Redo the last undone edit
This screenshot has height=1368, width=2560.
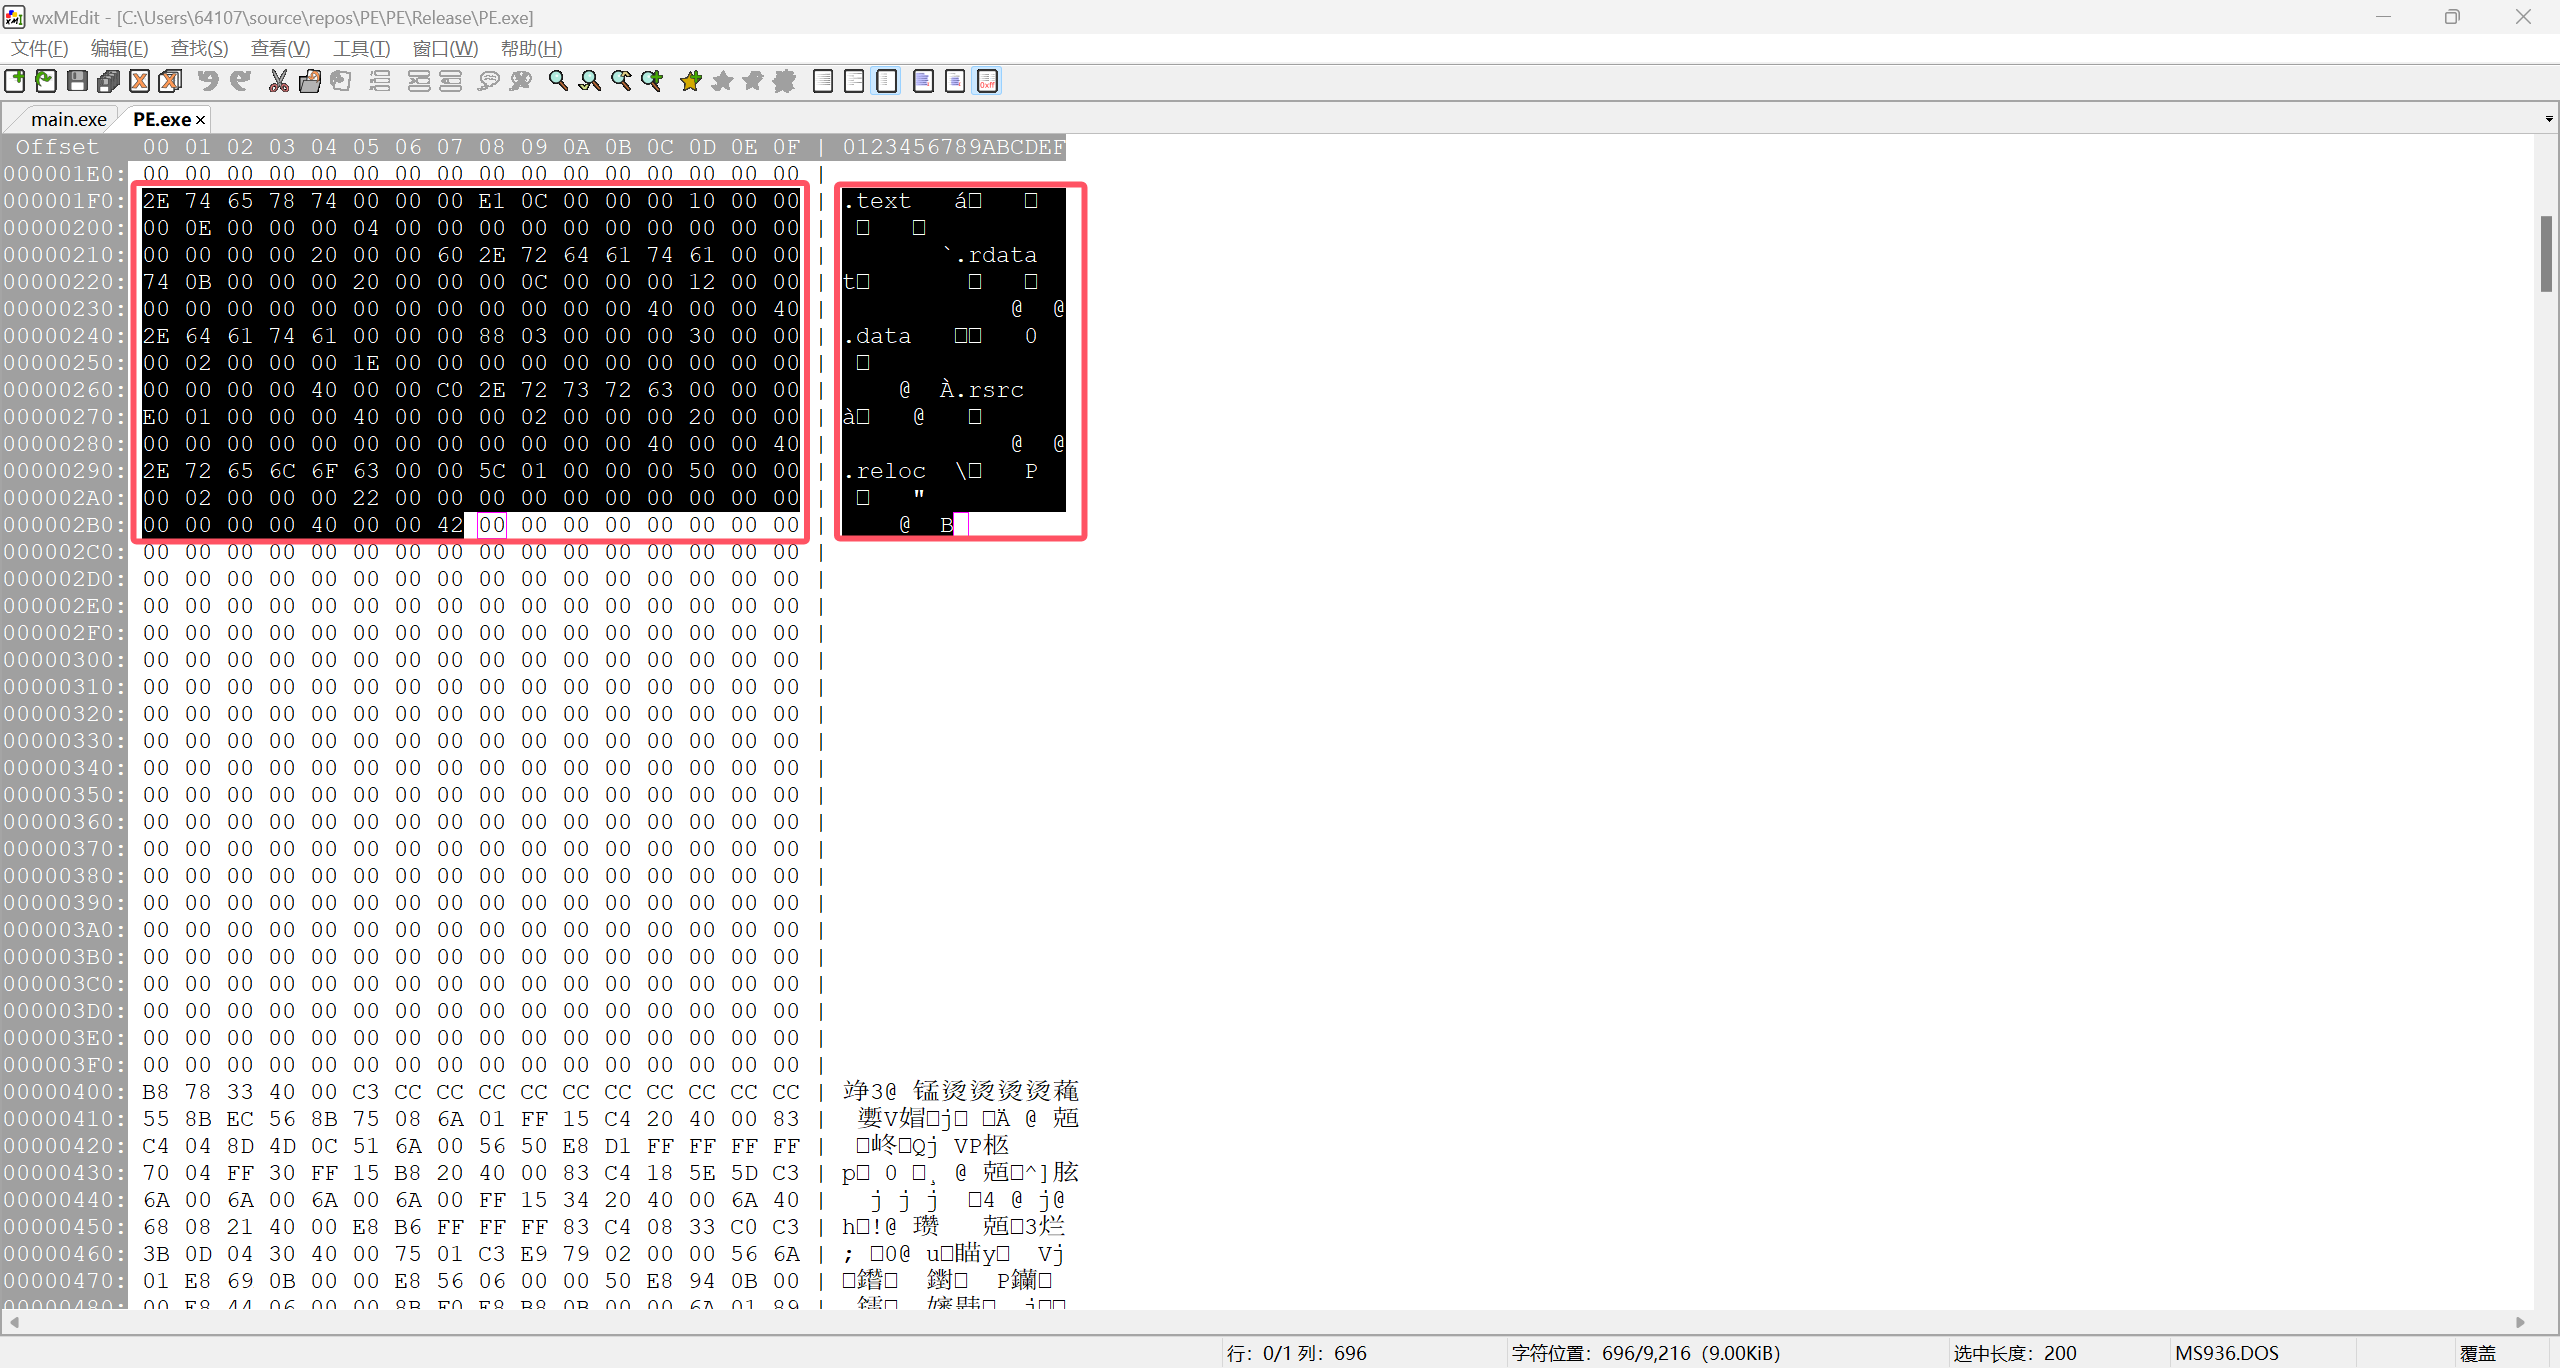click(x=240, y=81)
